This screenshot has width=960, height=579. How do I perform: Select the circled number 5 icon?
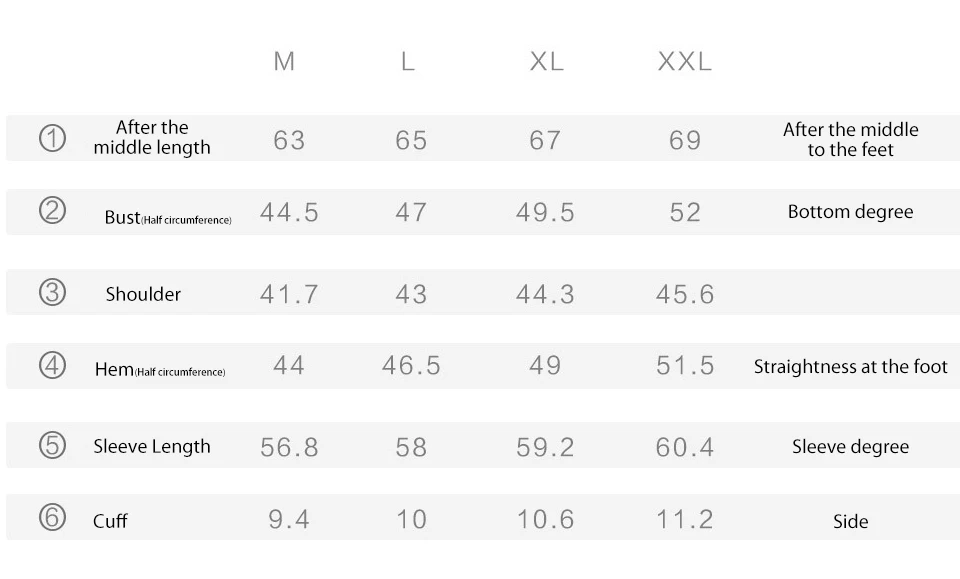point(52,445)
